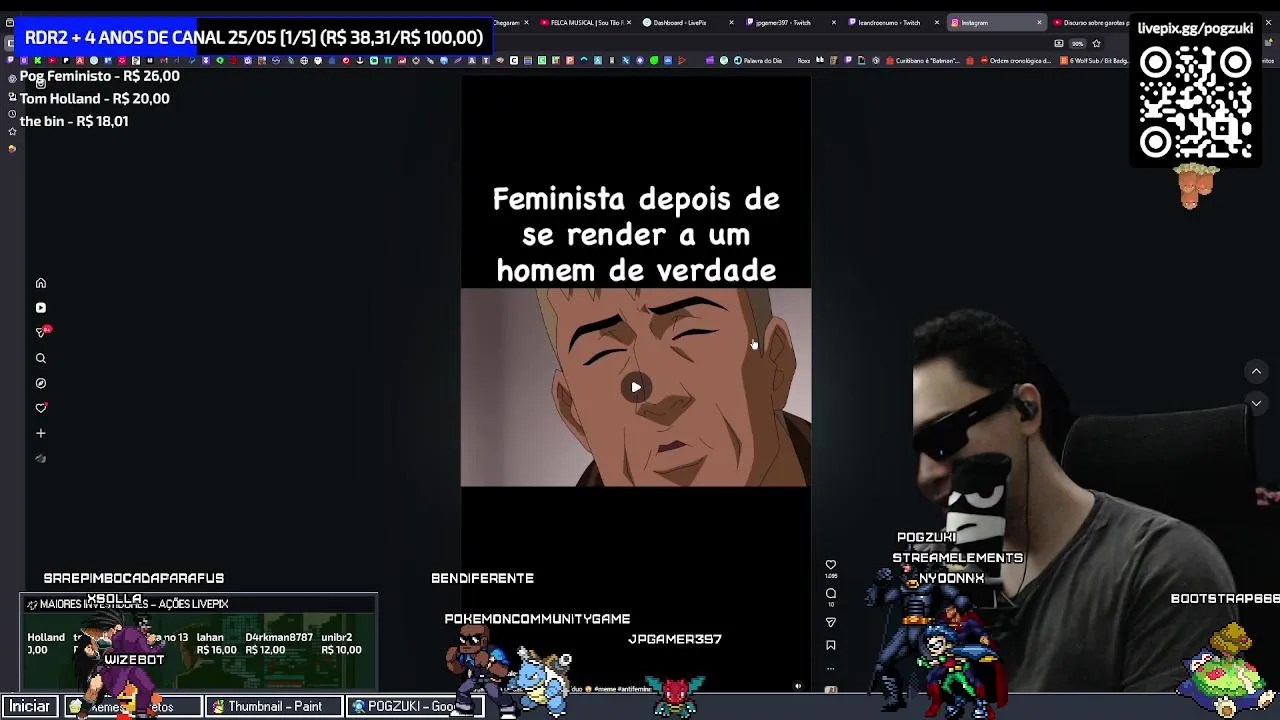
Task: Open Notifications heart in the sidebar
Action: coord(41,408)
